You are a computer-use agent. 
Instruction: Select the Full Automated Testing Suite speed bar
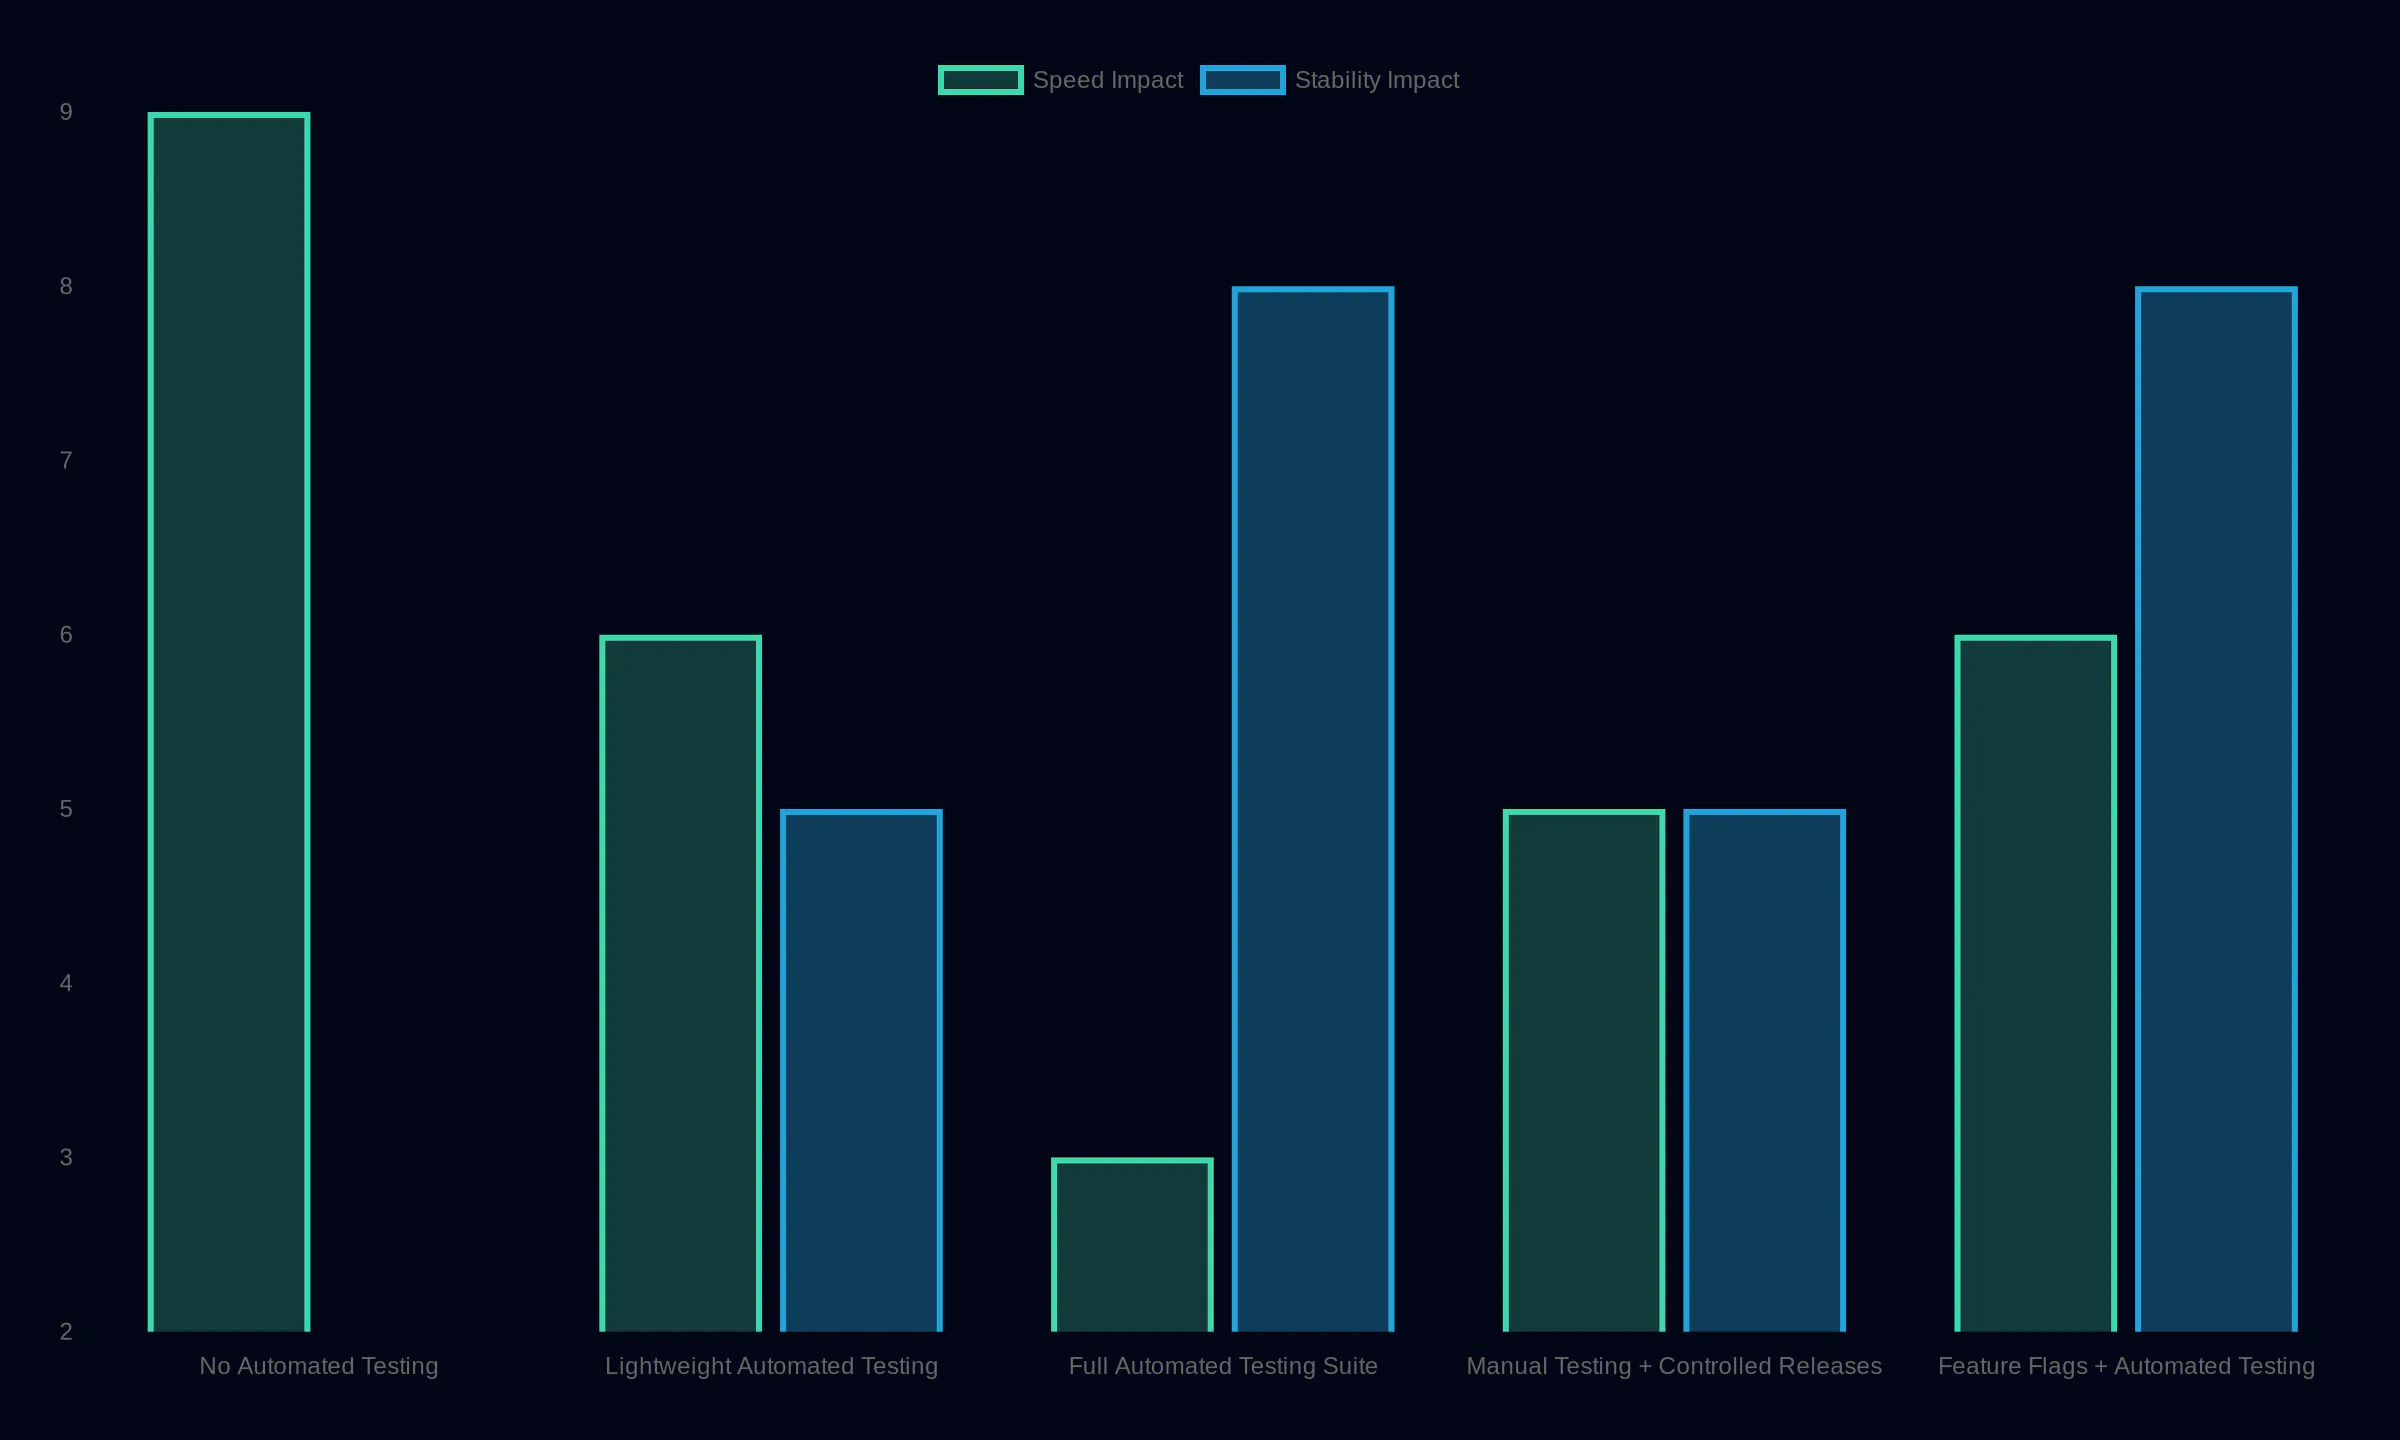point(1132,1245)
